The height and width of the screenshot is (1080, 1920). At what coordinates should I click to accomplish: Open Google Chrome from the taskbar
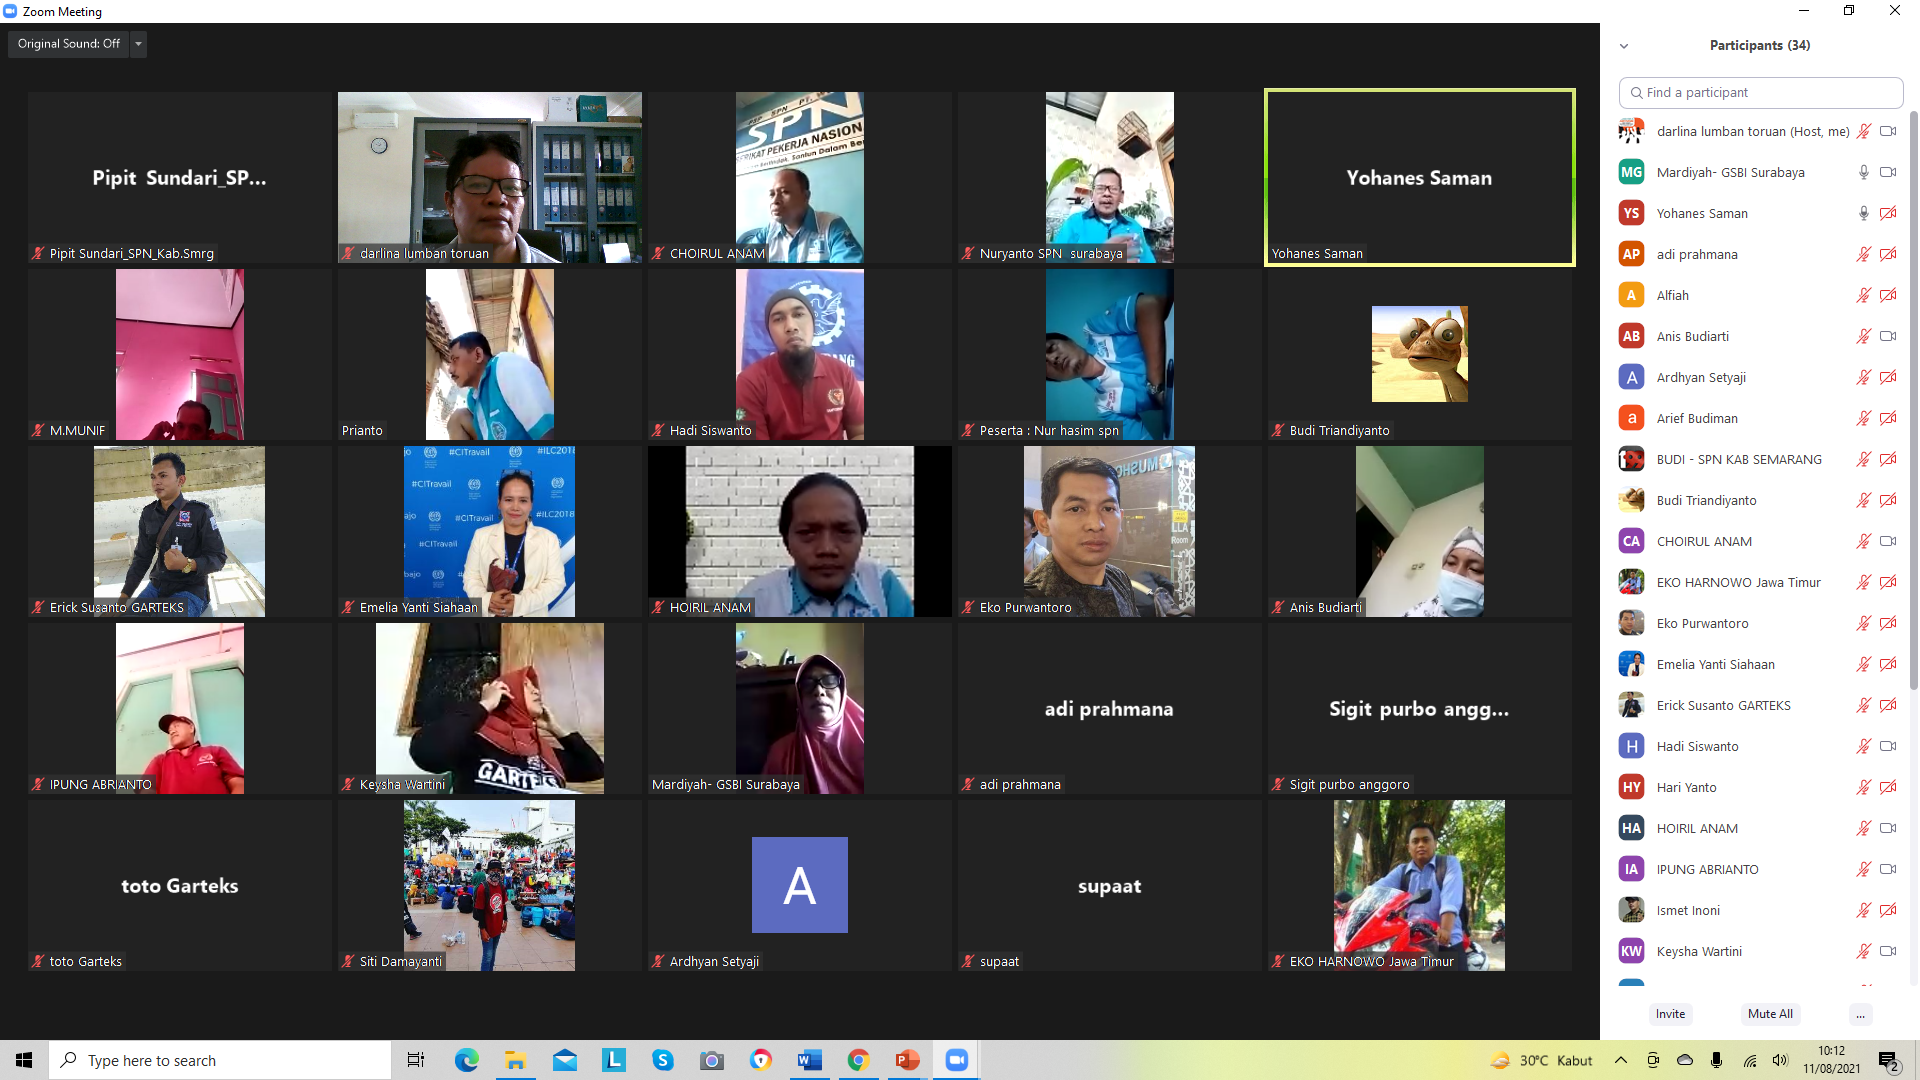click(858, 1060)
